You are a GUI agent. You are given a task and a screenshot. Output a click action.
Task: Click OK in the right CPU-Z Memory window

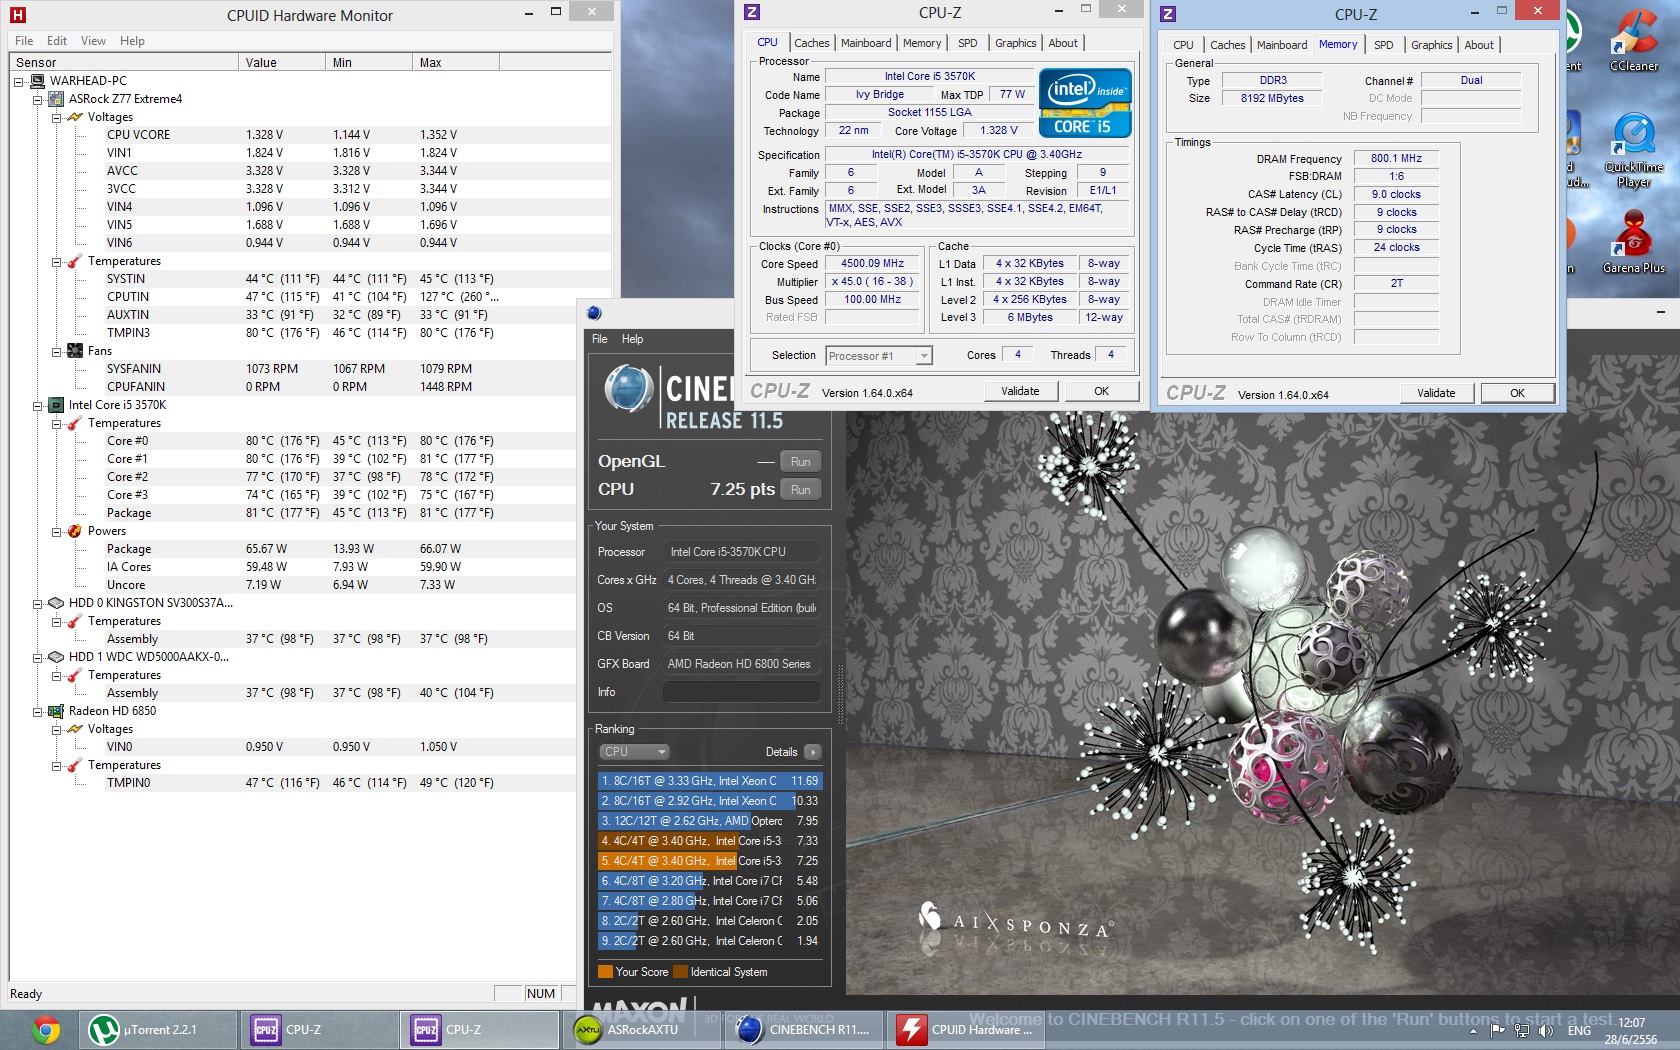[x=1517, y=393]
